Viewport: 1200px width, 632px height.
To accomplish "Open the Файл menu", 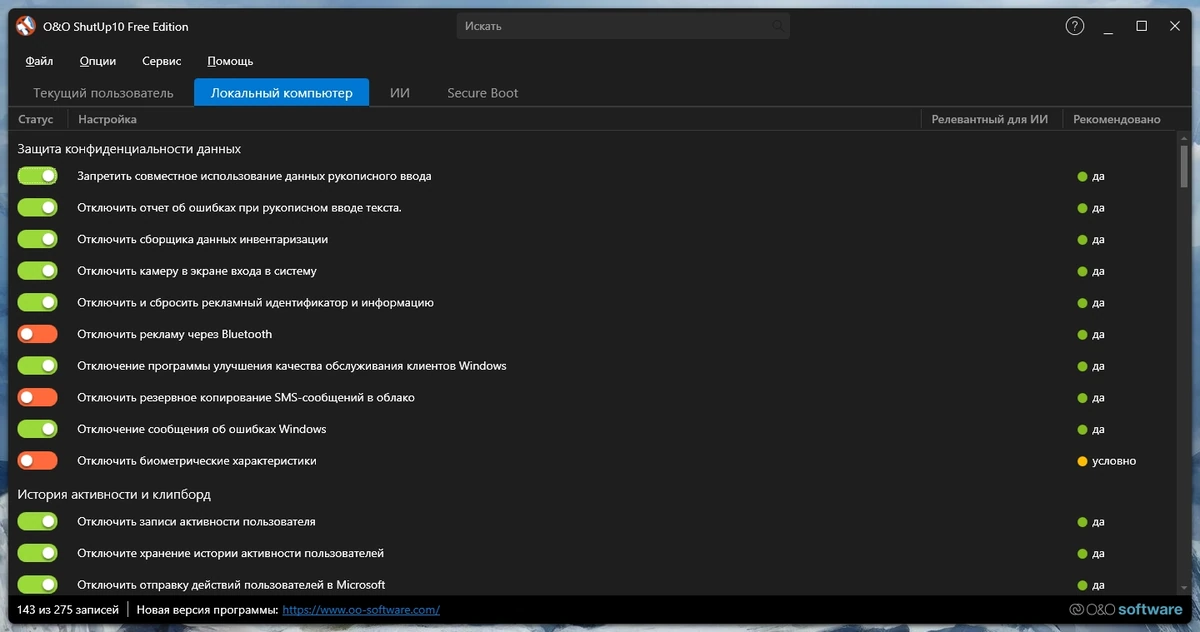I will tap(39, 61).
